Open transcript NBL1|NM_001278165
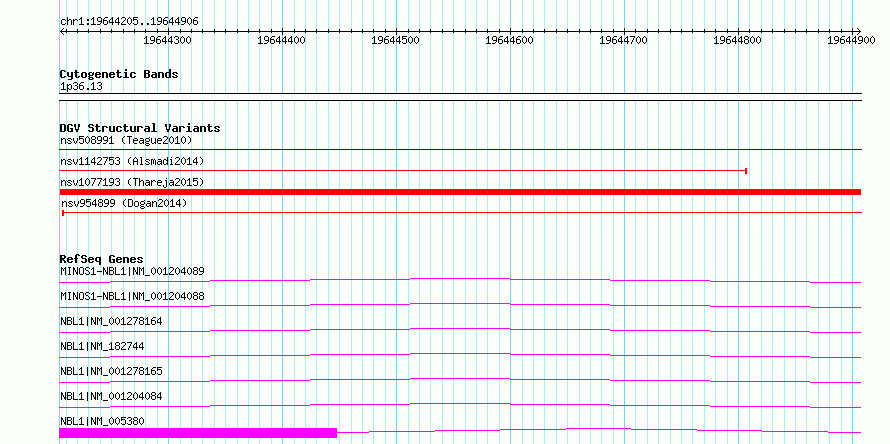Image resolution: width=890 pixels, height=444 pixels. (x=111, y=371)
